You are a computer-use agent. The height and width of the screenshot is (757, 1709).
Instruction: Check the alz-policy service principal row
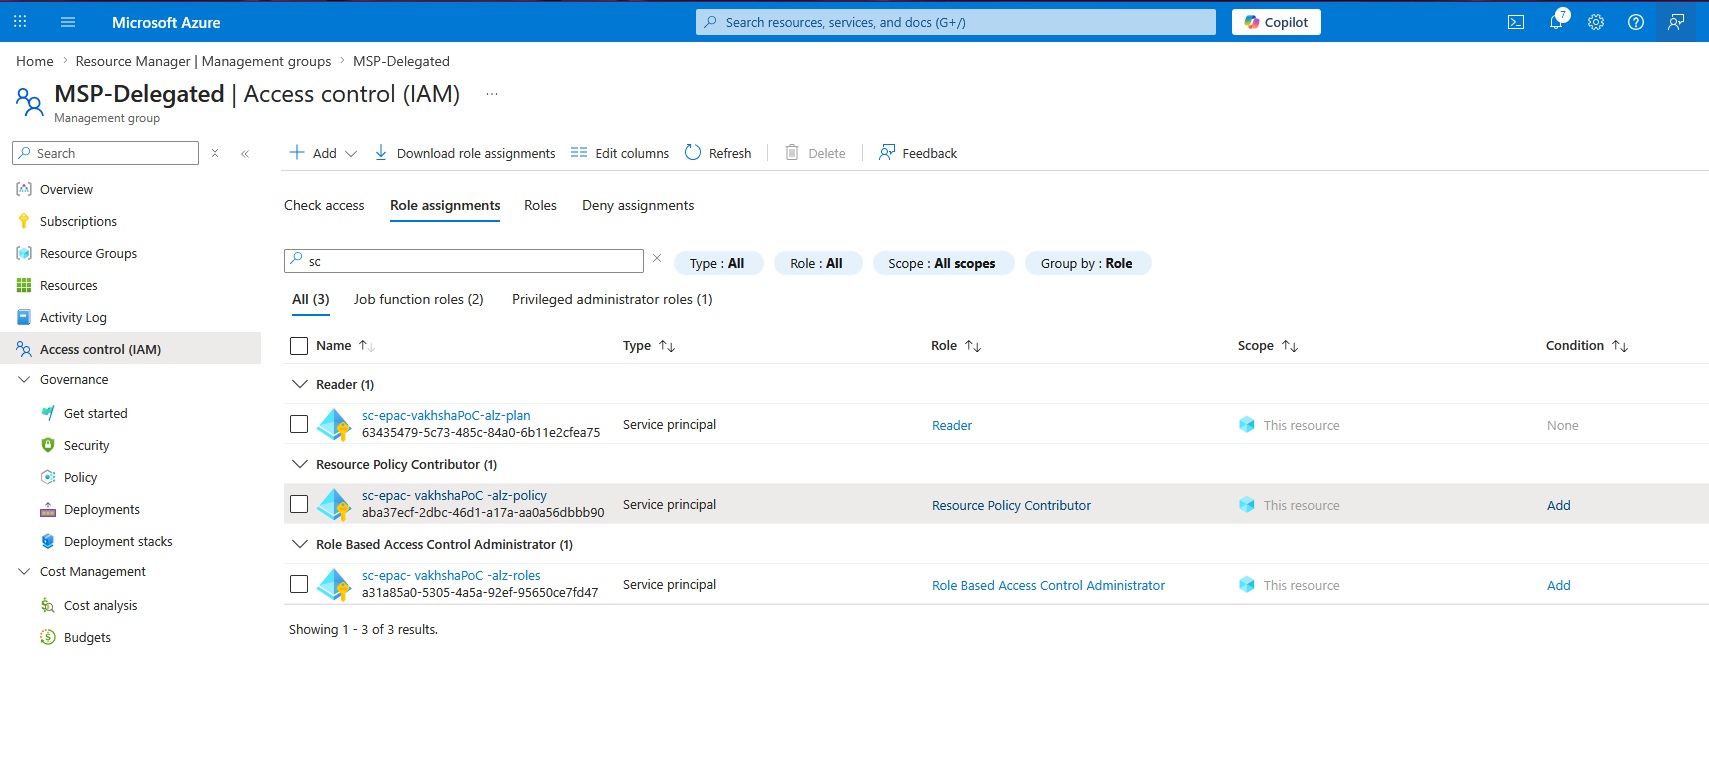(299, 504)
